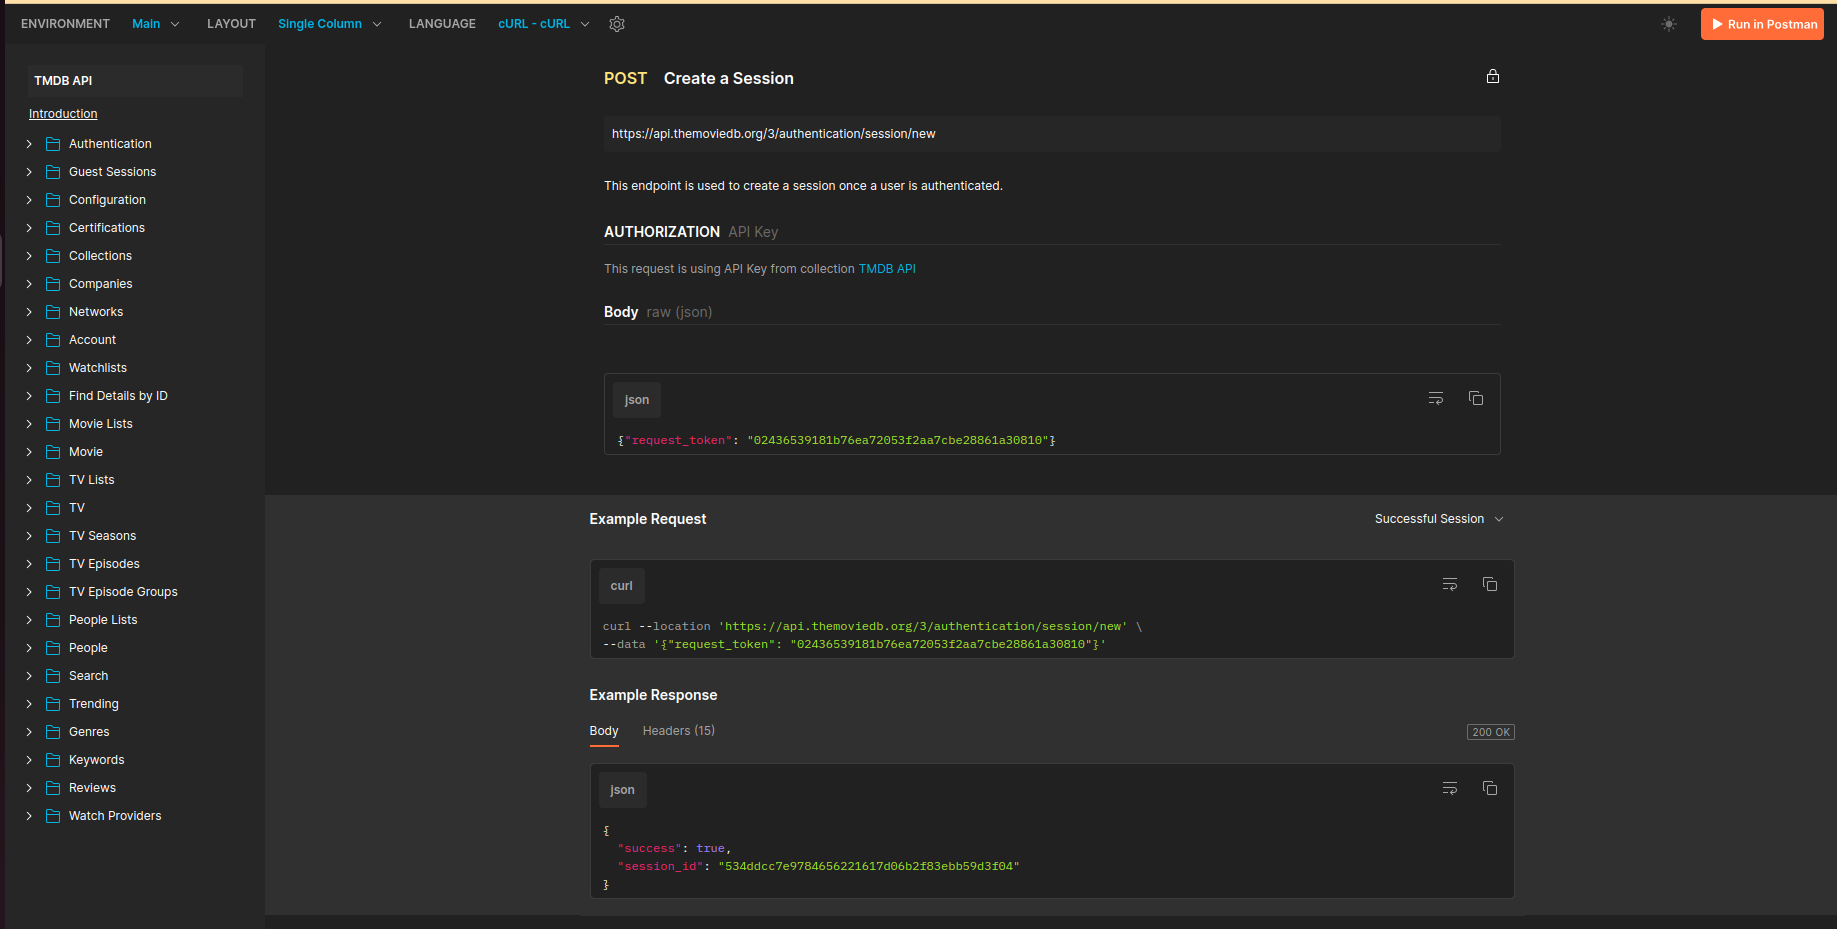
Task: Select the Body response tab
Action: pos(604,731)
